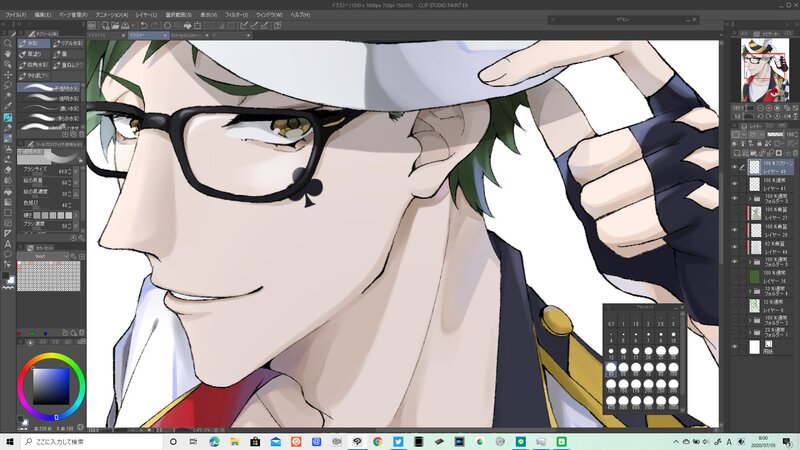Click the New document icon in the command bar

[x=105, y=25]
